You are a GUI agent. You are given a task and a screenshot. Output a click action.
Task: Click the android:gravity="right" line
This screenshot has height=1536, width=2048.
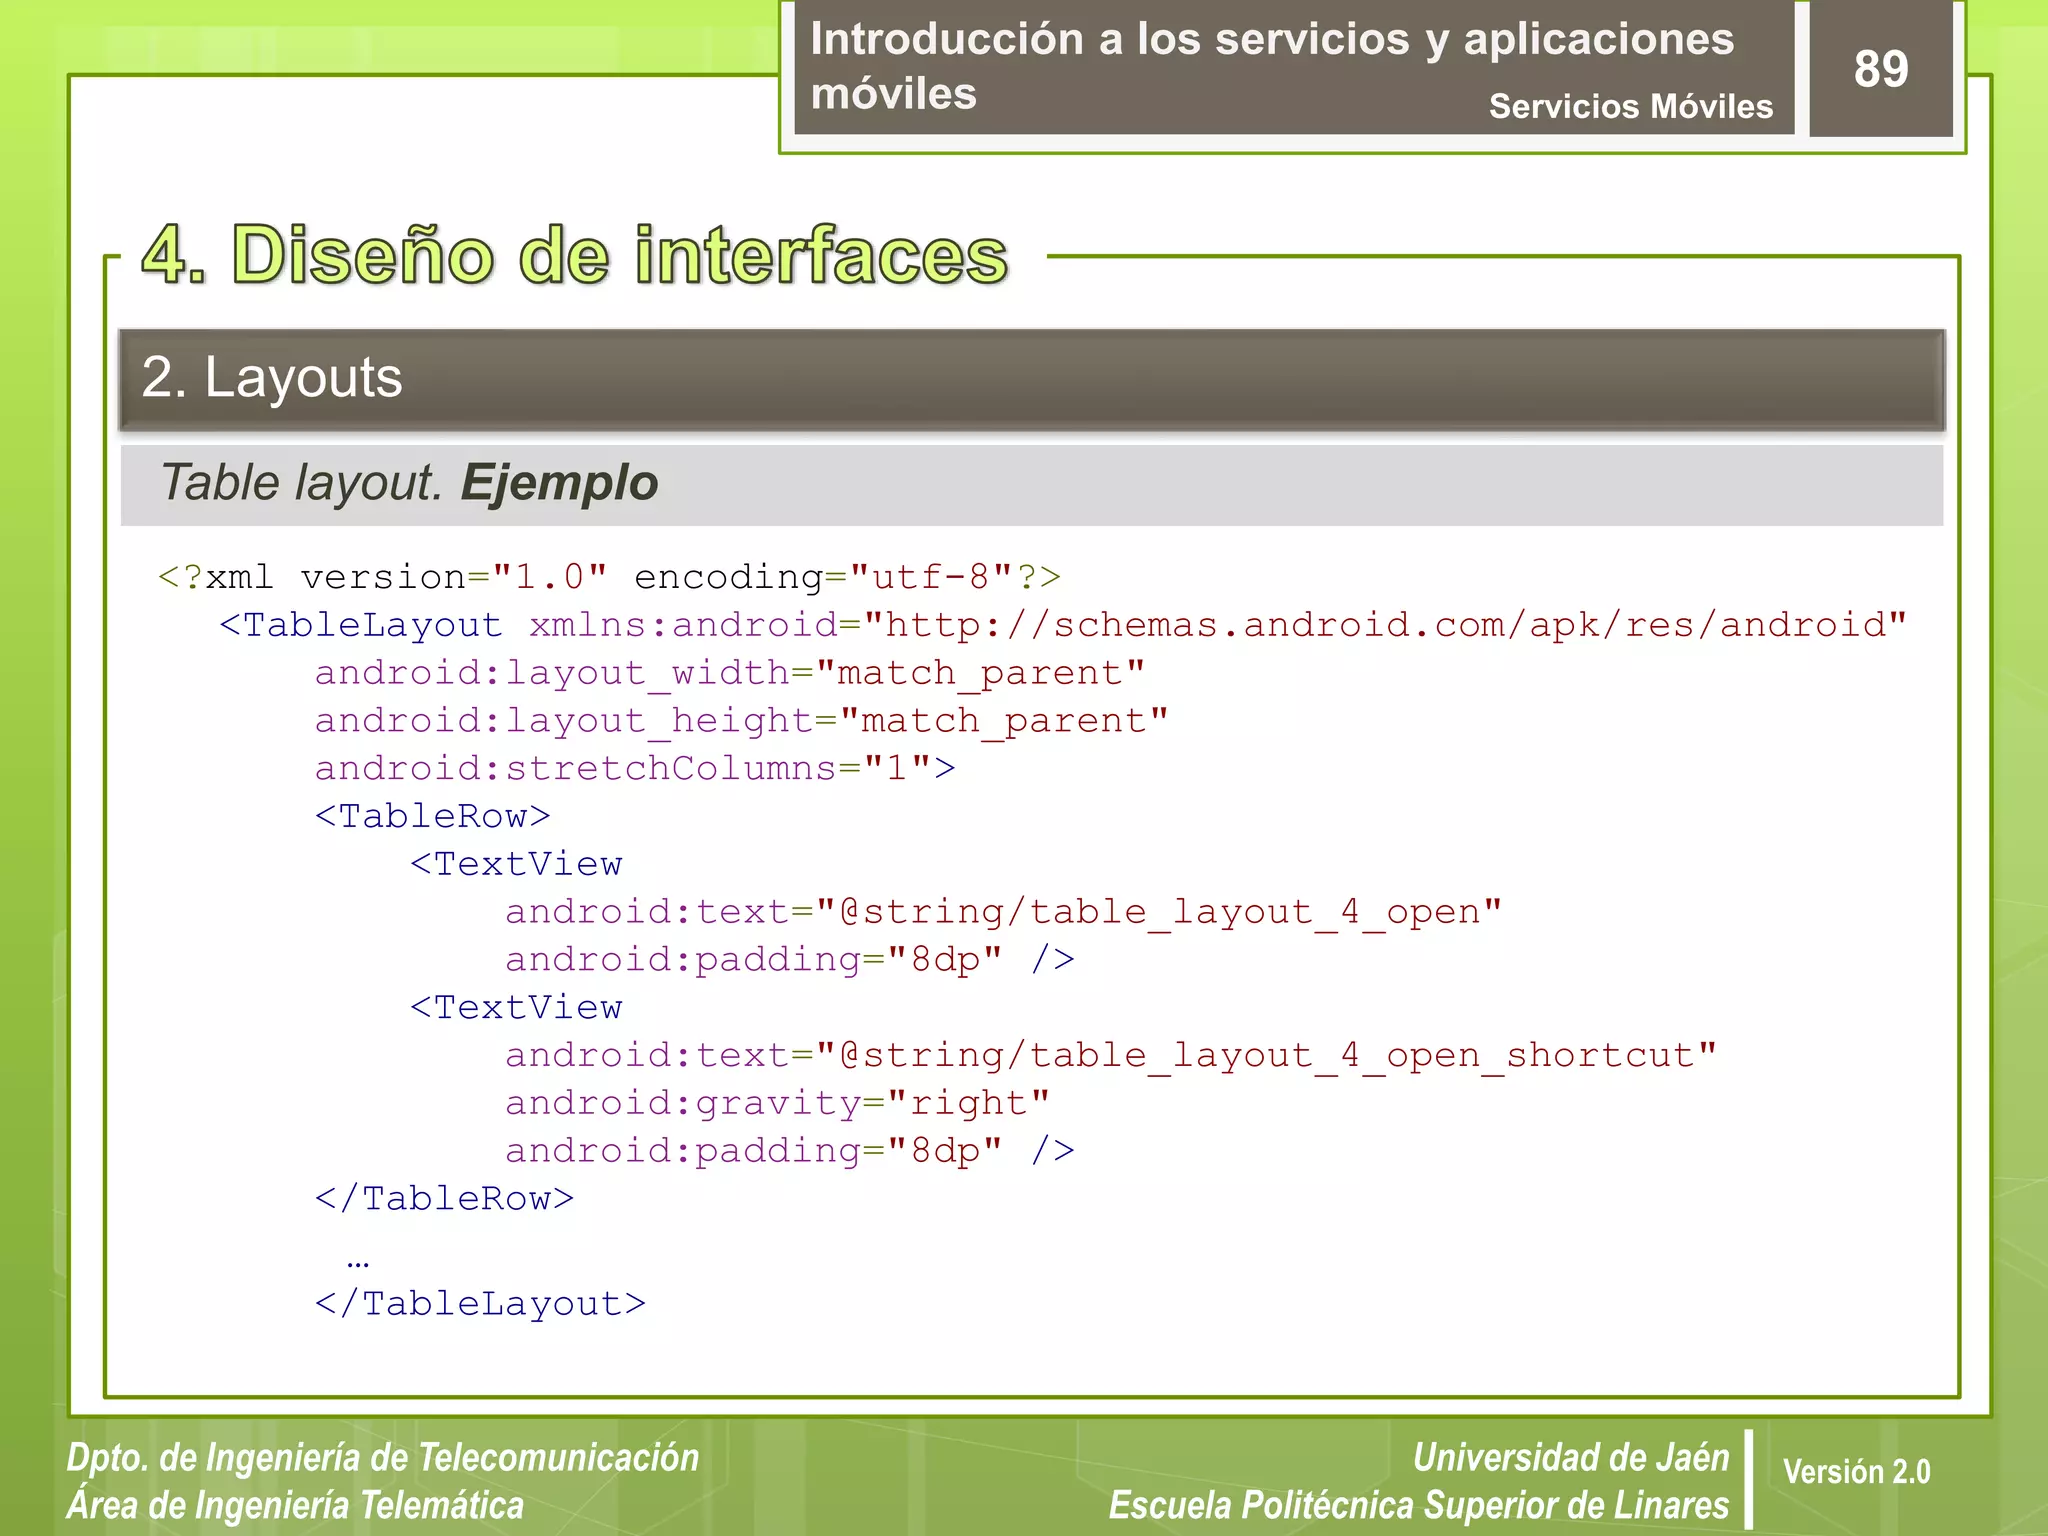[x=778, y=1103]
